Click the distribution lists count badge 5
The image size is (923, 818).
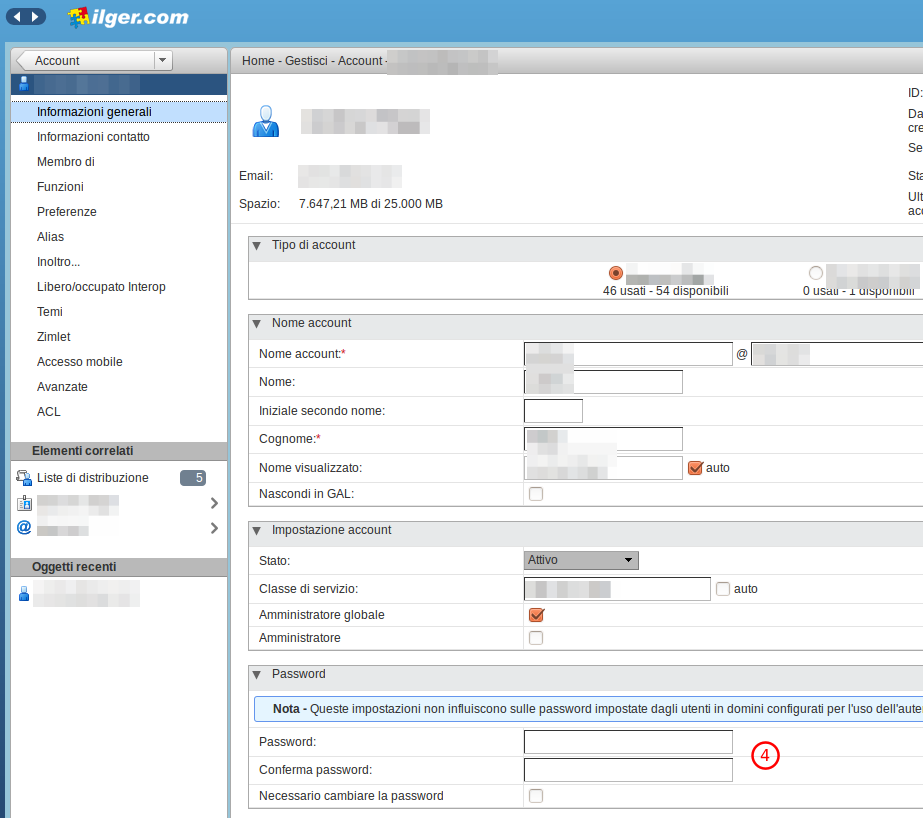[193, 478]
